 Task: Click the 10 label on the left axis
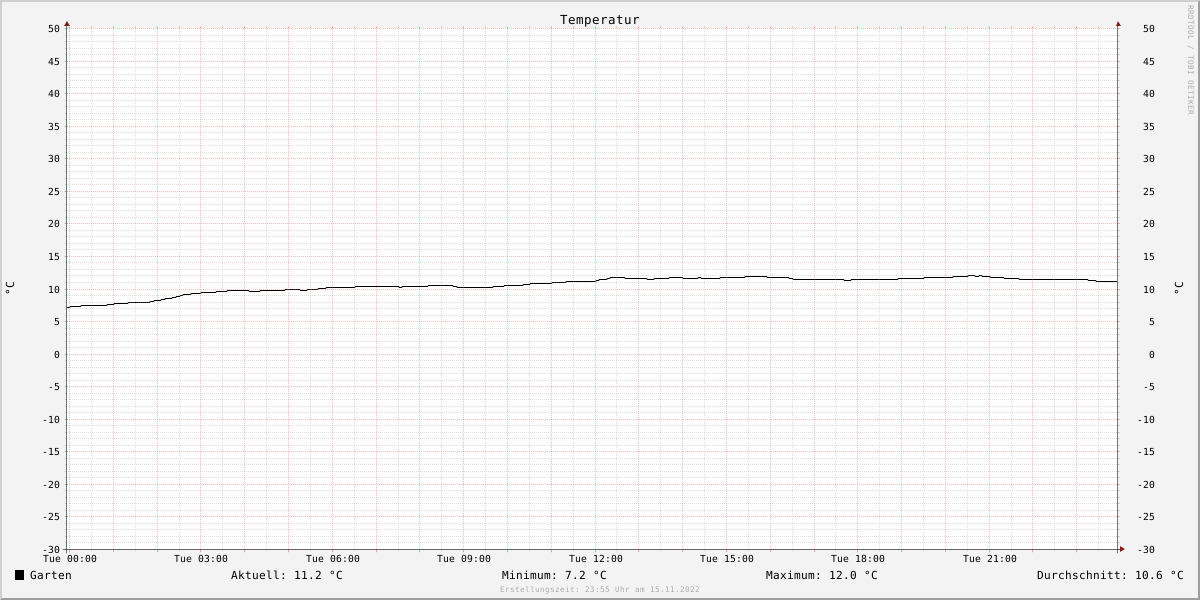click(53, 290)
